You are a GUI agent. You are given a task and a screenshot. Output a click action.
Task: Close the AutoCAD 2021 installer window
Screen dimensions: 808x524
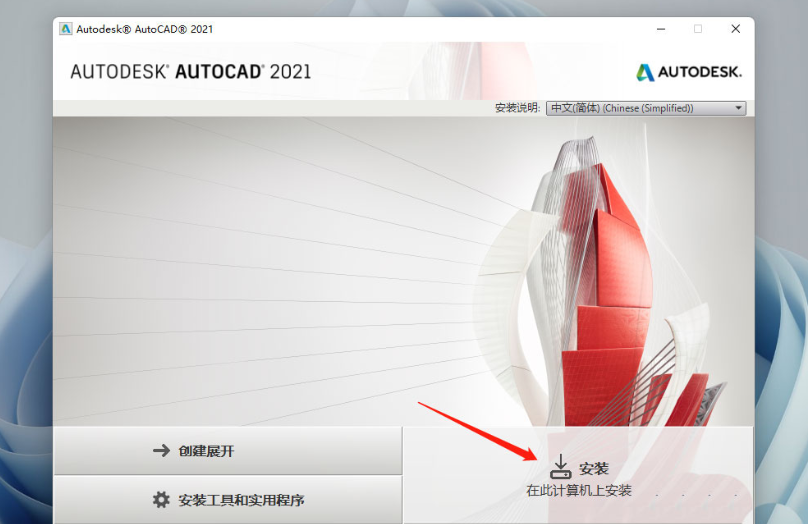tap(736, 29)
